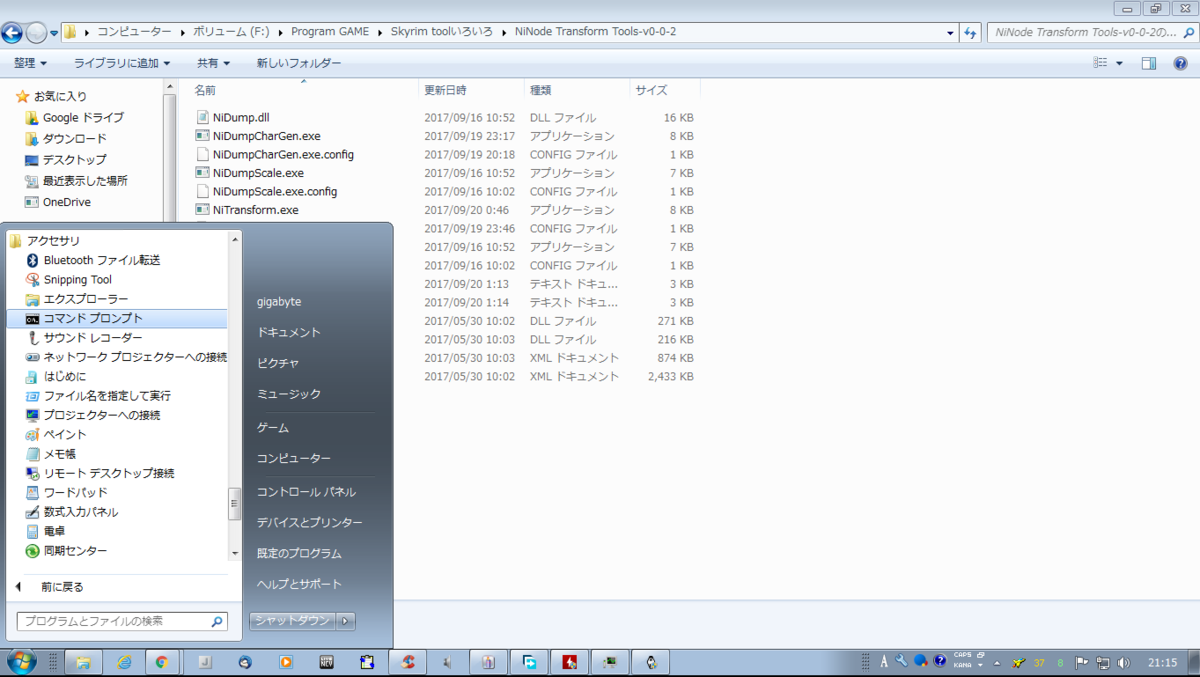Open 共有 dropdown menu

(214, 63)
